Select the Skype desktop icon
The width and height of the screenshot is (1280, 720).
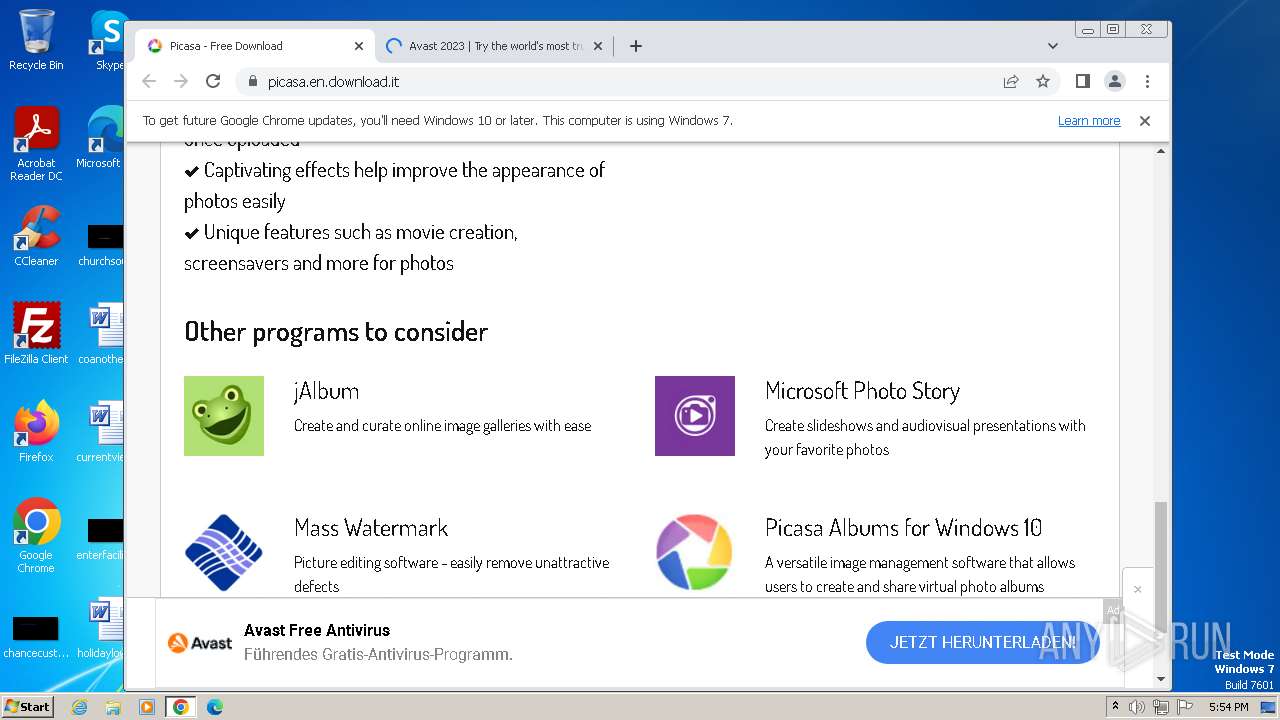point(108,40)
